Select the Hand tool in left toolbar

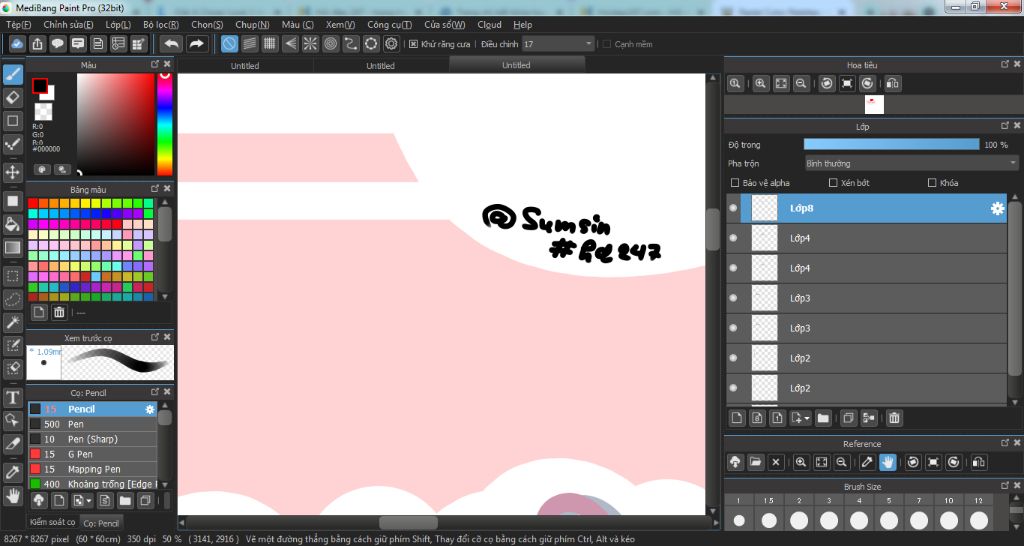pyautogui.click(x=12, y=496)
